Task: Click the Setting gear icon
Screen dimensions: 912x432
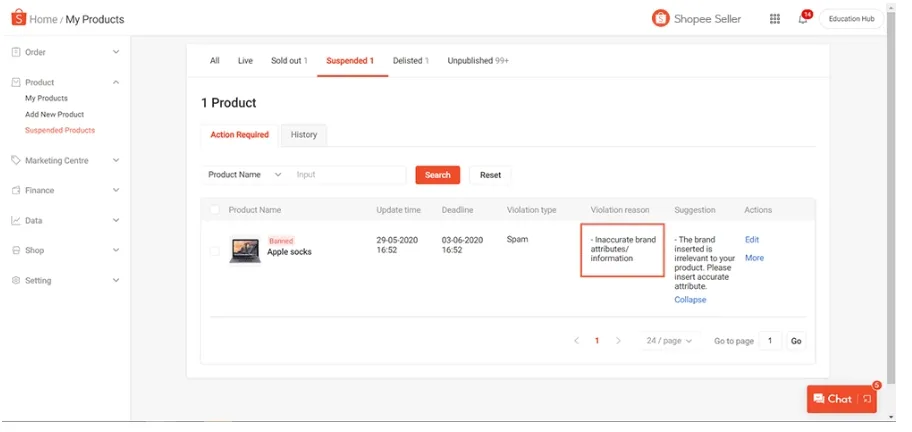Action: point(16,280)
